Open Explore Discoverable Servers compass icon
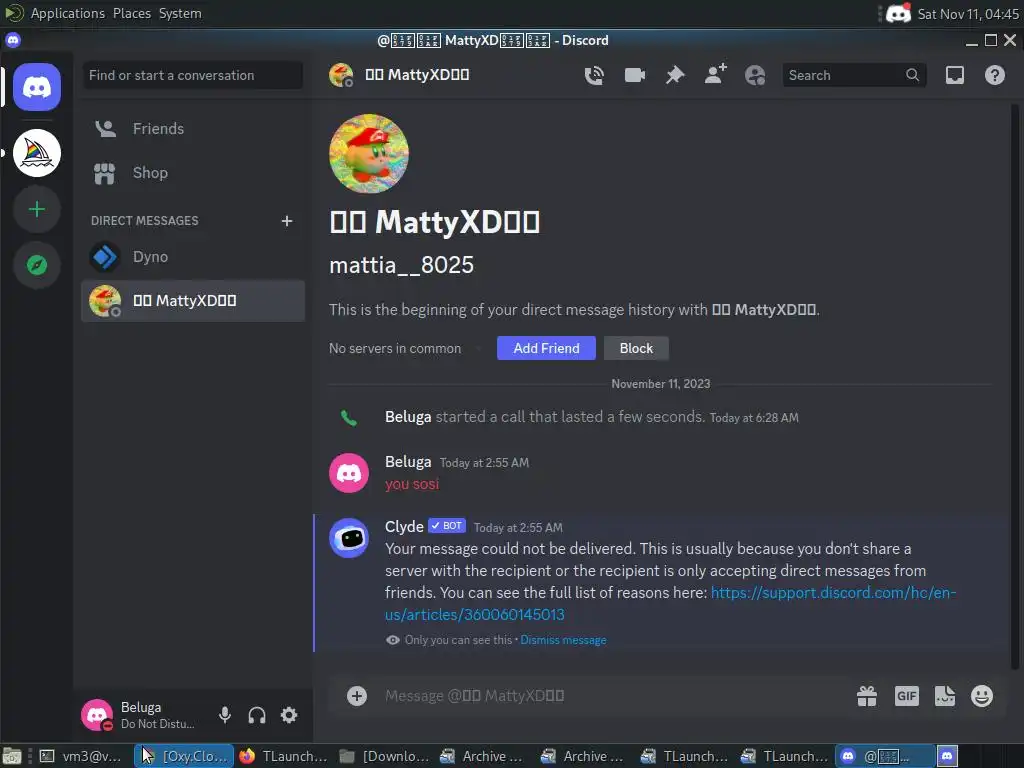 37,265
